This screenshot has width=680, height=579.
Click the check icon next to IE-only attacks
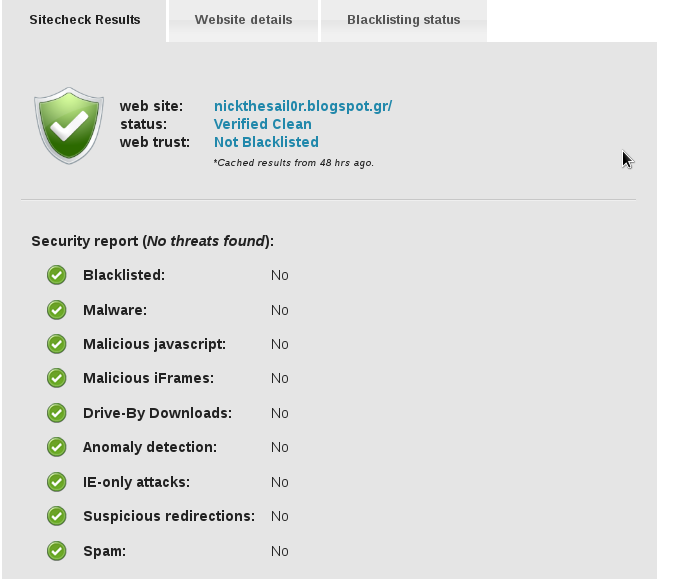tap(56, 482)
